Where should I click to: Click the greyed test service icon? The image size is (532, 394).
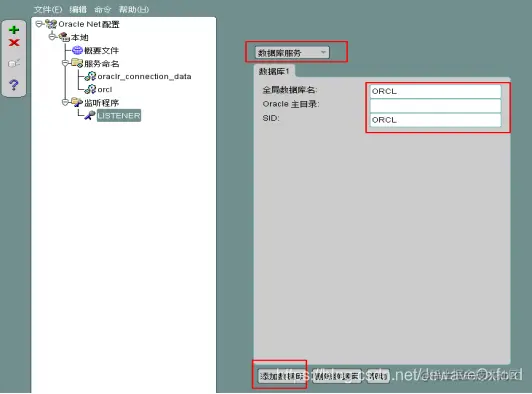[x=14, y=63]
